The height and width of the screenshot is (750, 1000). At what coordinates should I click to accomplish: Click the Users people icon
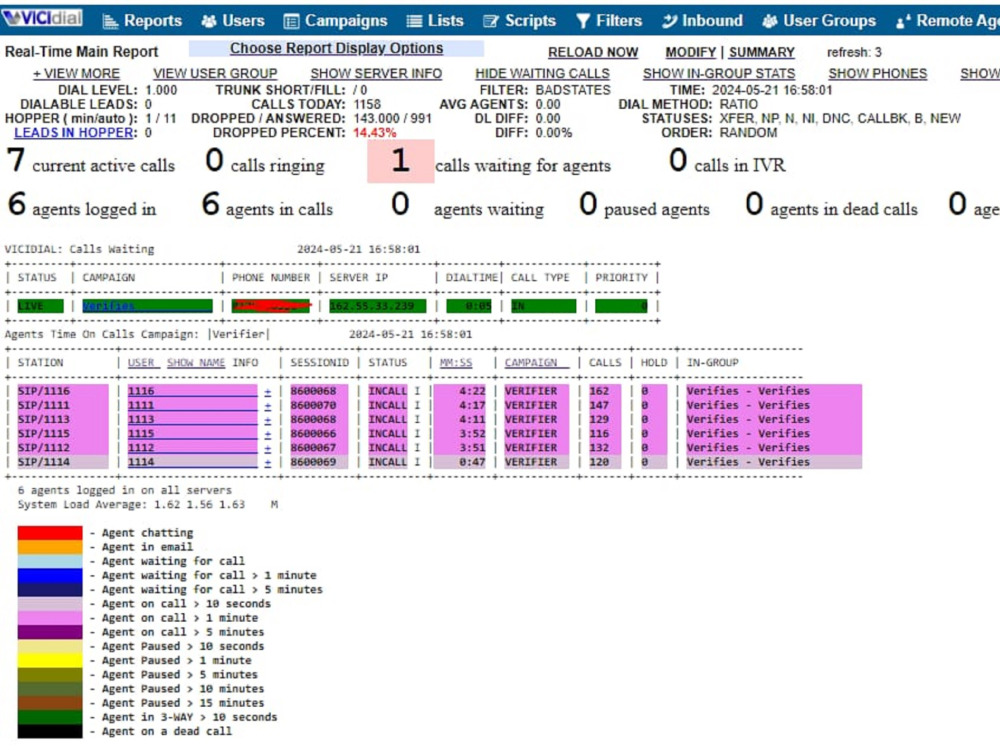click(x=209, y=21)
